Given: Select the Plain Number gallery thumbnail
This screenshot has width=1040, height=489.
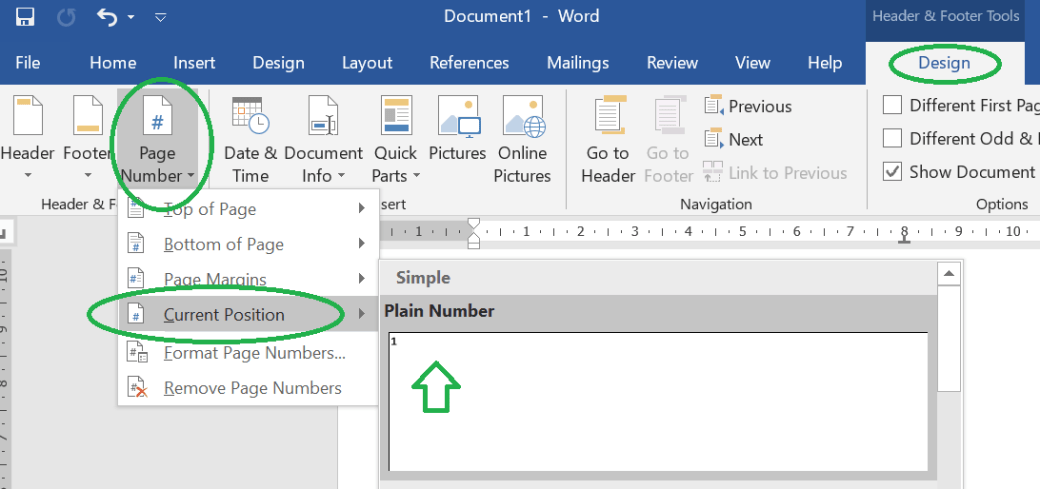Looking at the screenshot, I should [657, 400].
